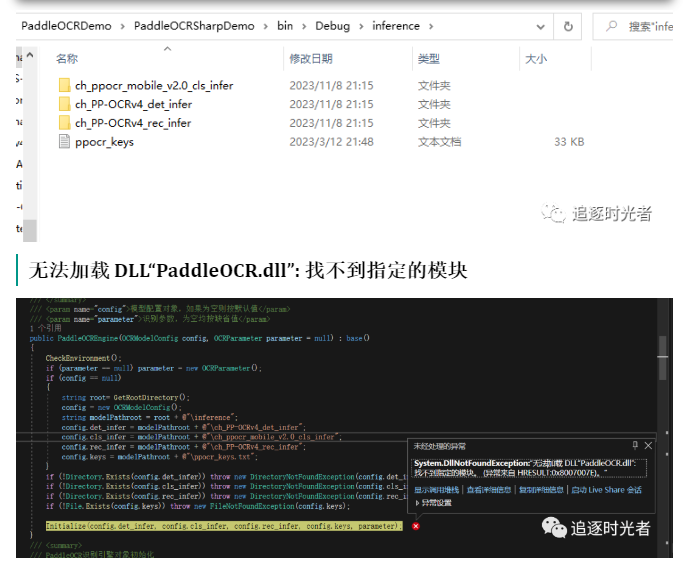Image resolution: width=686 pixels, height=564 pixels.
Task: Click the public PaddleOCREngine constructor signature
Action: coord(200,338)
